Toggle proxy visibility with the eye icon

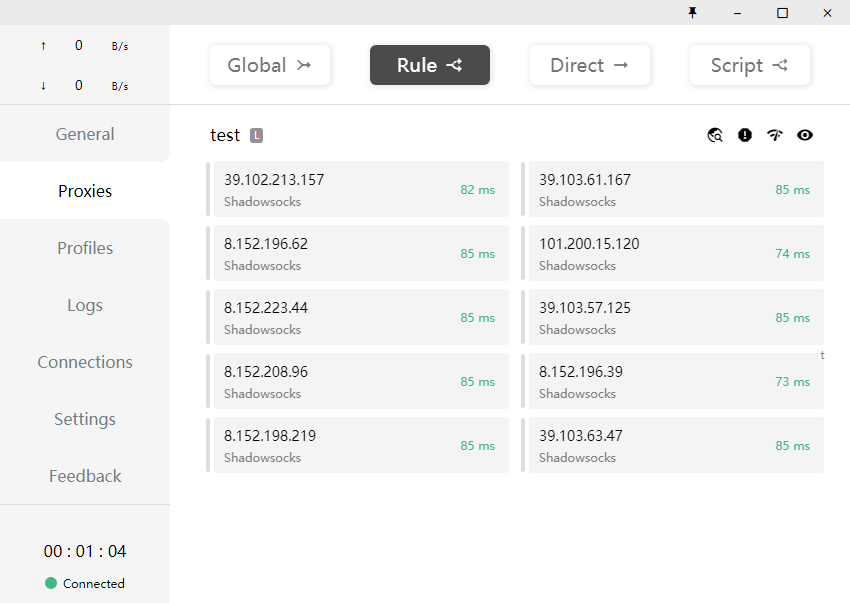805,135
